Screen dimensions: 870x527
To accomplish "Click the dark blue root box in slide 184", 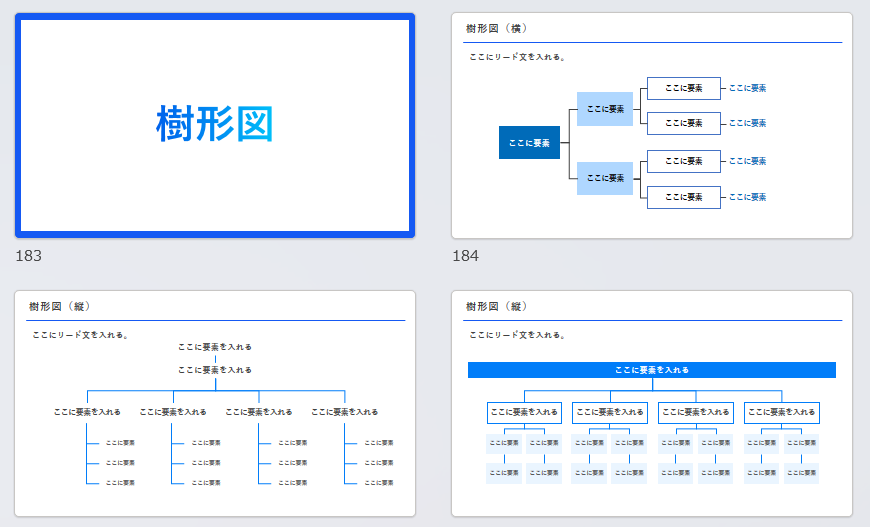I will [x=529, y=143].
